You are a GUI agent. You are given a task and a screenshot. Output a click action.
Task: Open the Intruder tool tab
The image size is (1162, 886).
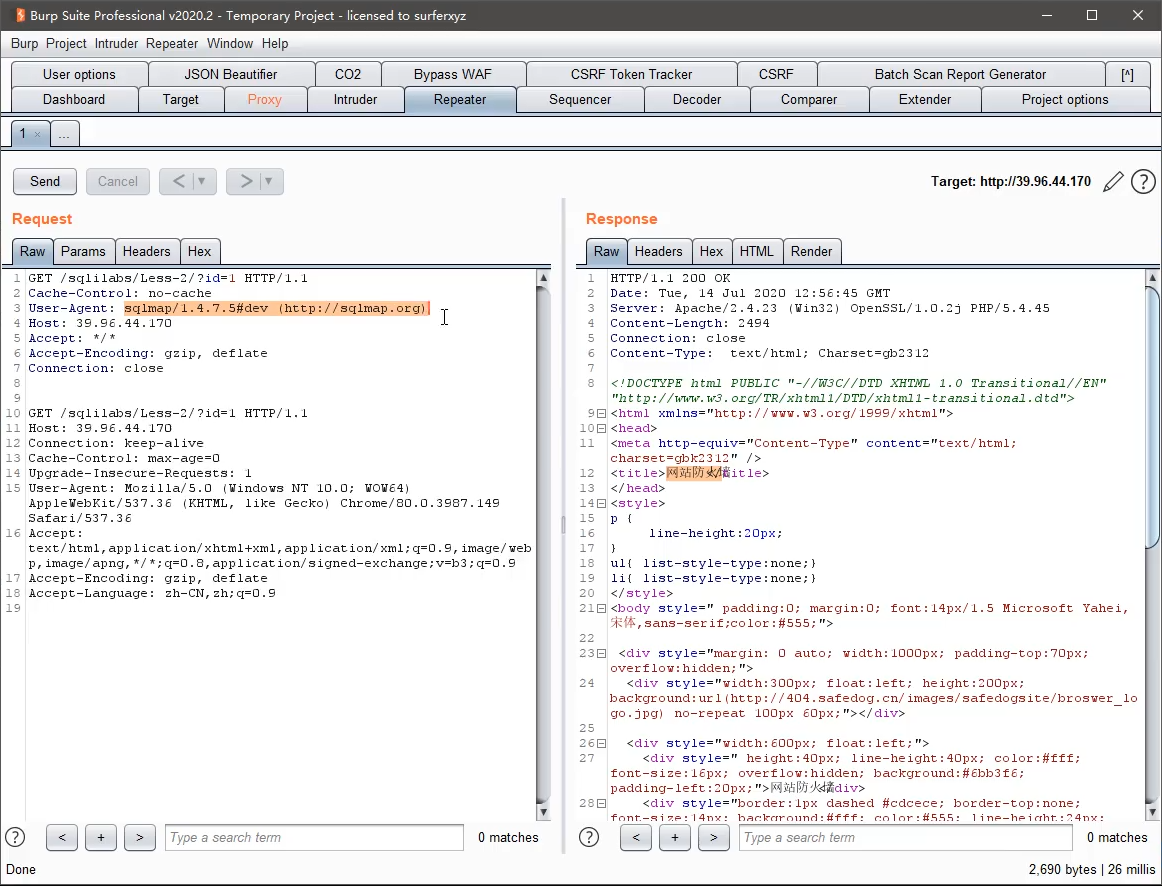(x=355, y=99)
